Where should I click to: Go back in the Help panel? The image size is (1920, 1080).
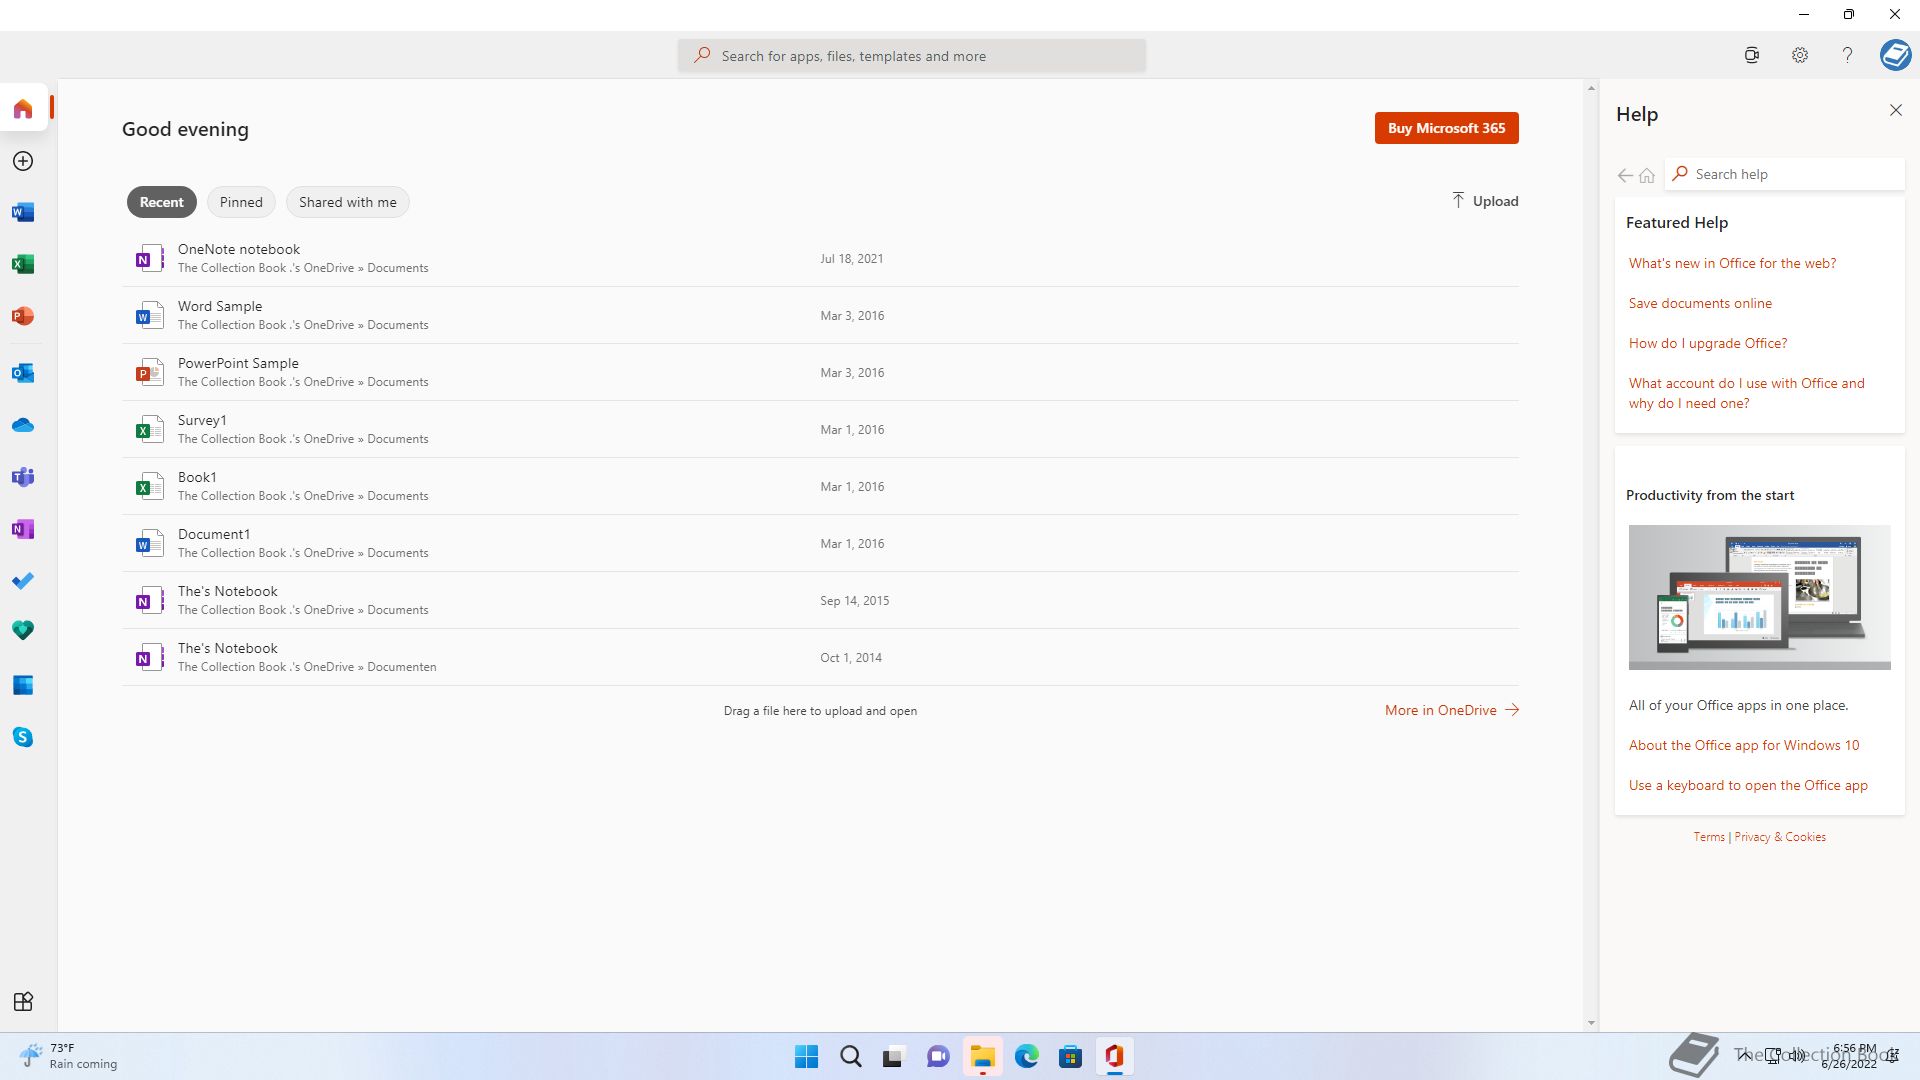point(1625,175)
